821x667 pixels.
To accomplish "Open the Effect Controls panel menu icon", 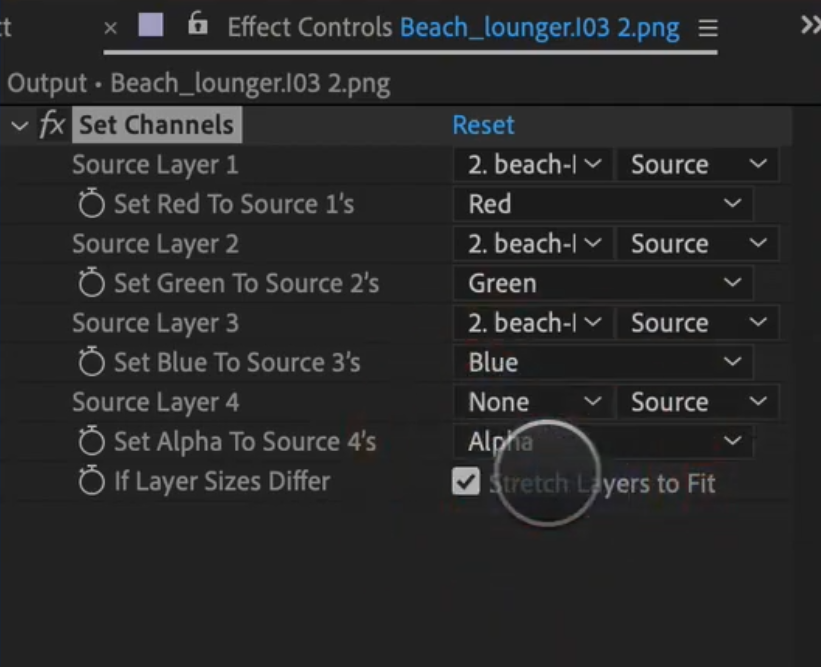I will coord(708,29).
